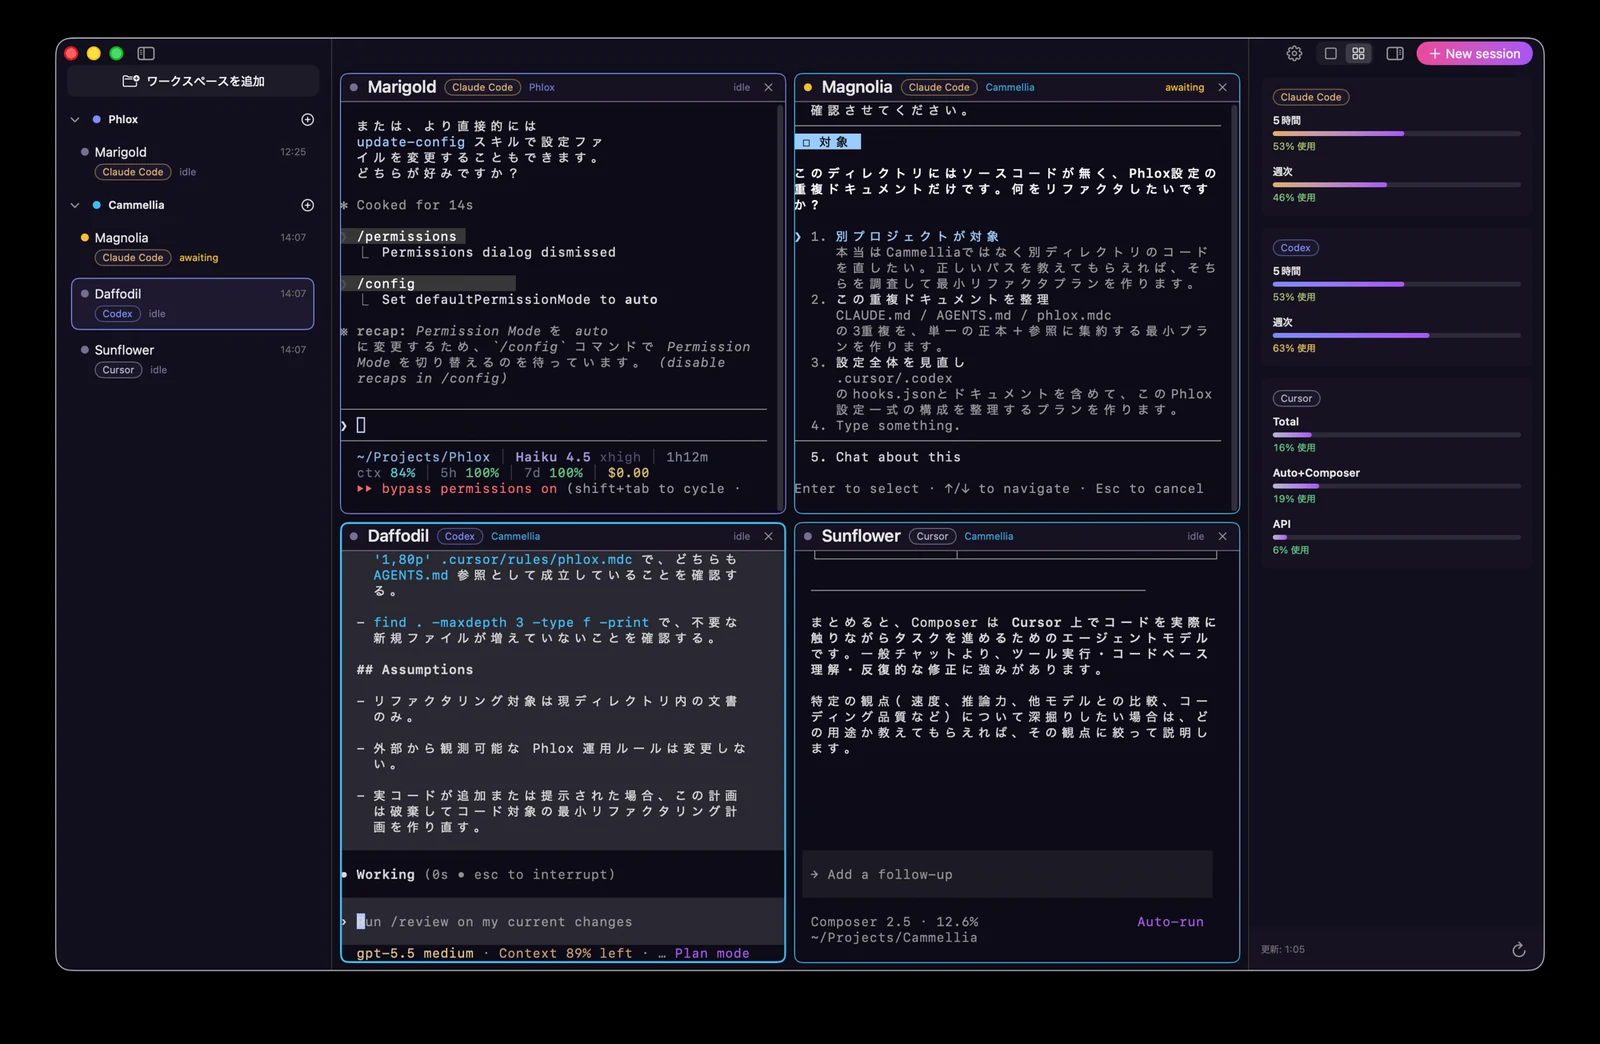Click the Codex badge under sidebar Daffodil
Image resolution: width=1600 pixels, height=1044 pixels.
click(118, 314)
